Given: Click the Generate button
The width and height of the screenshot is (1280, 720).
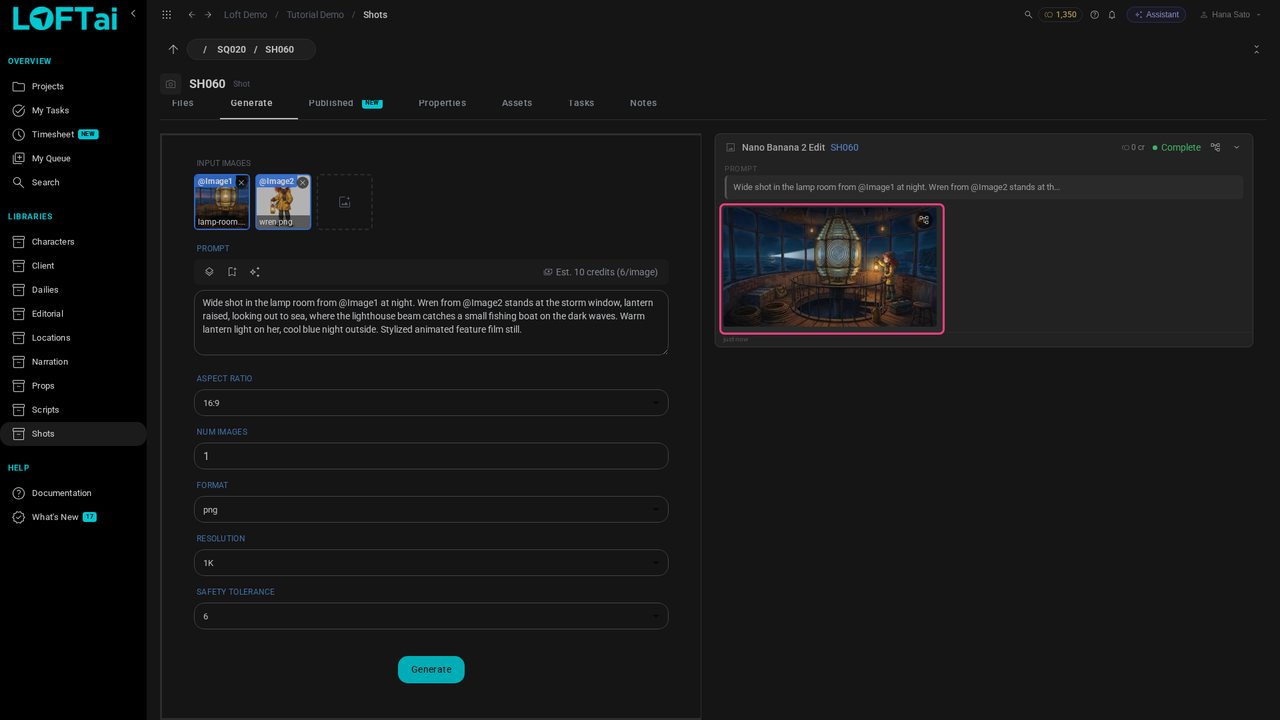Looking at the screenshot, I should pyautogui.click(x=431, y=670).
